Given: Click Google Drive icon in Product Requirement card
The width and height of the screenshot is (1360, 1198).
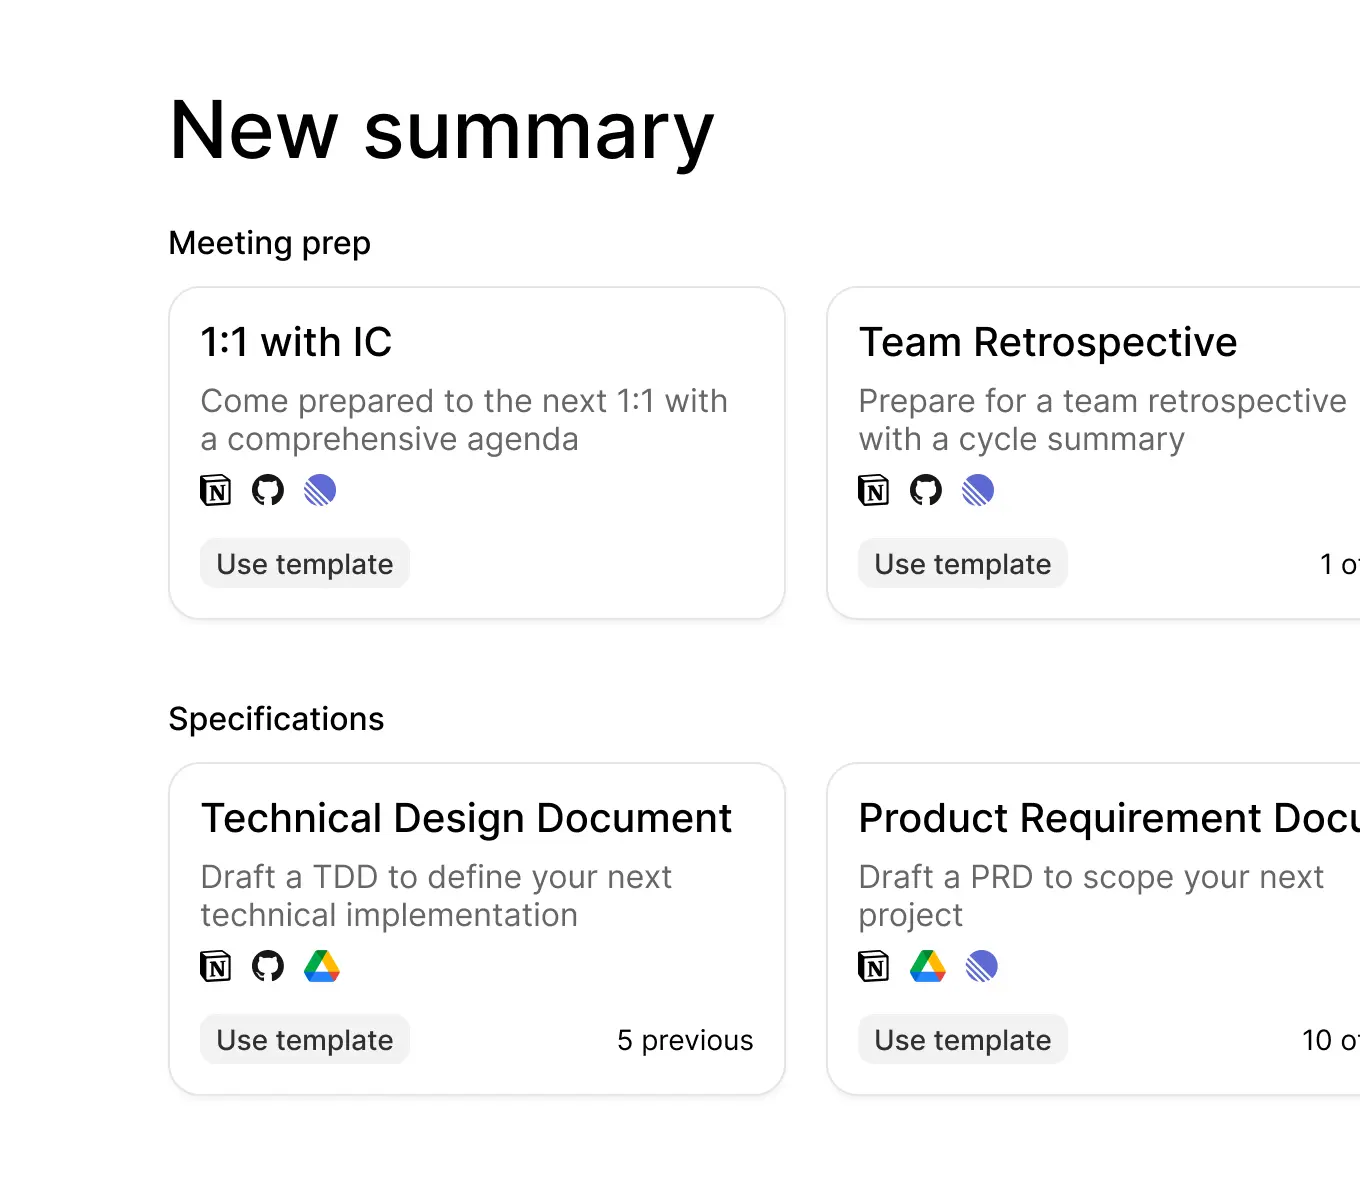Looking at the screenshot, I should (x=928, y=966).
